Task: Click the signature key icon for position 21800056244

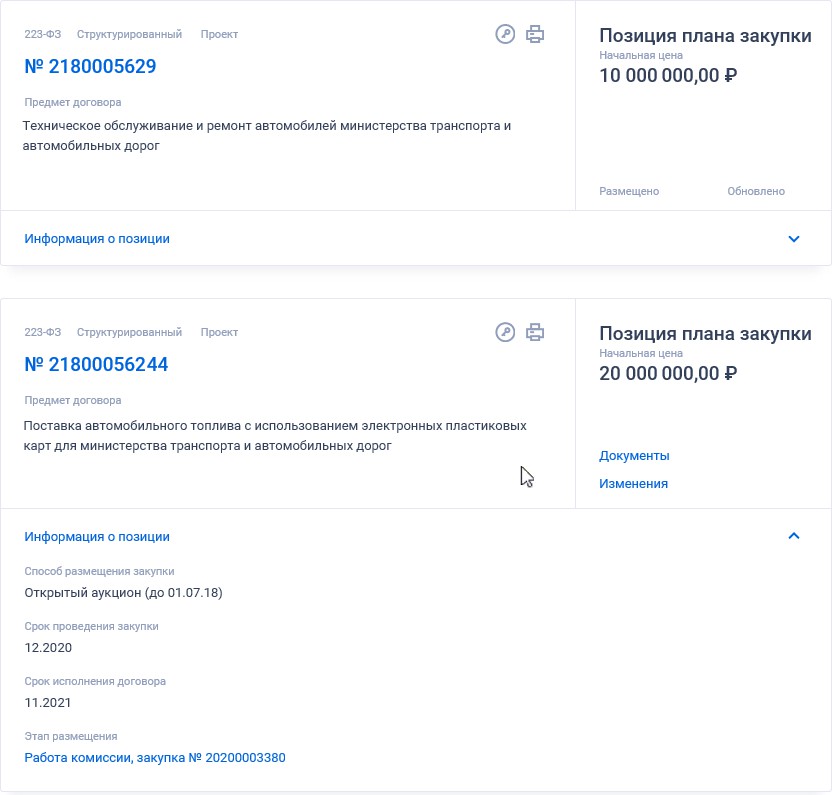Action: (505, 332)
